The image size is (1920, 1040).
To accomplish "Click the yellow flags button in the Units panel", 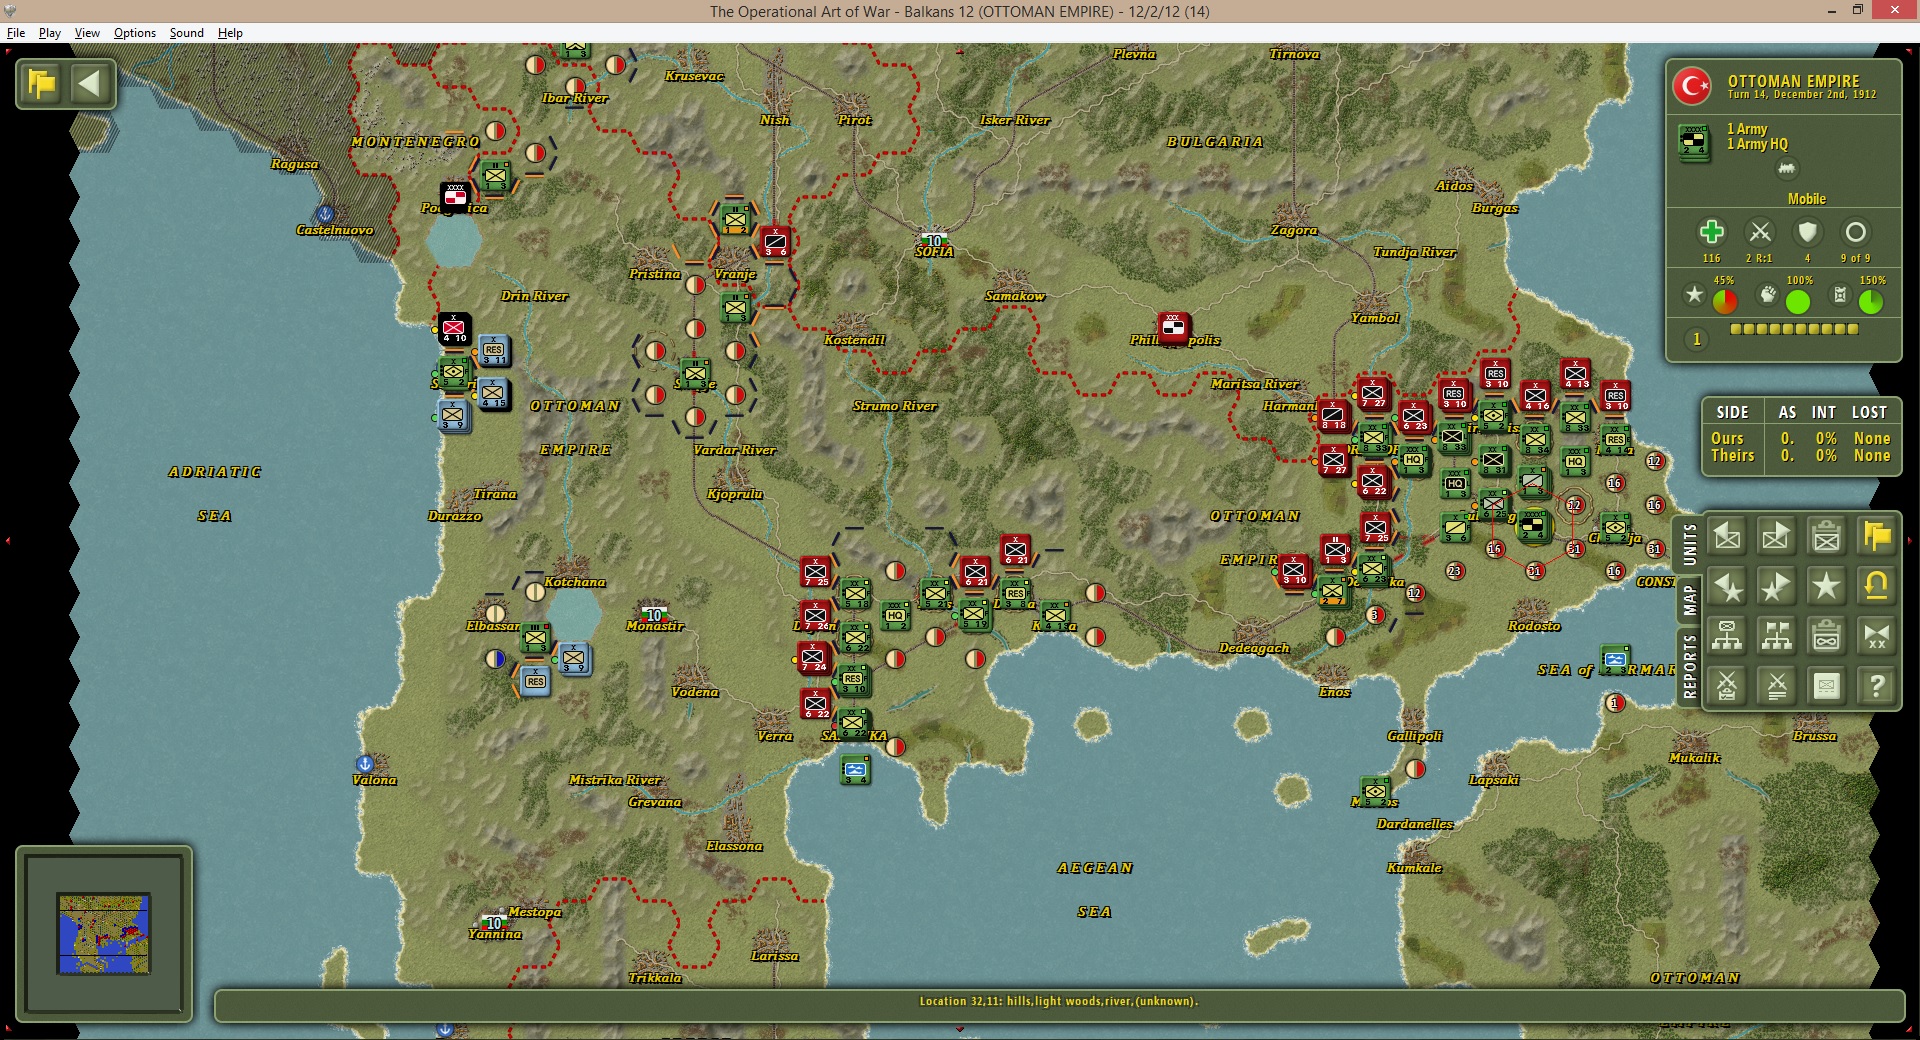I will [1877, 537].
